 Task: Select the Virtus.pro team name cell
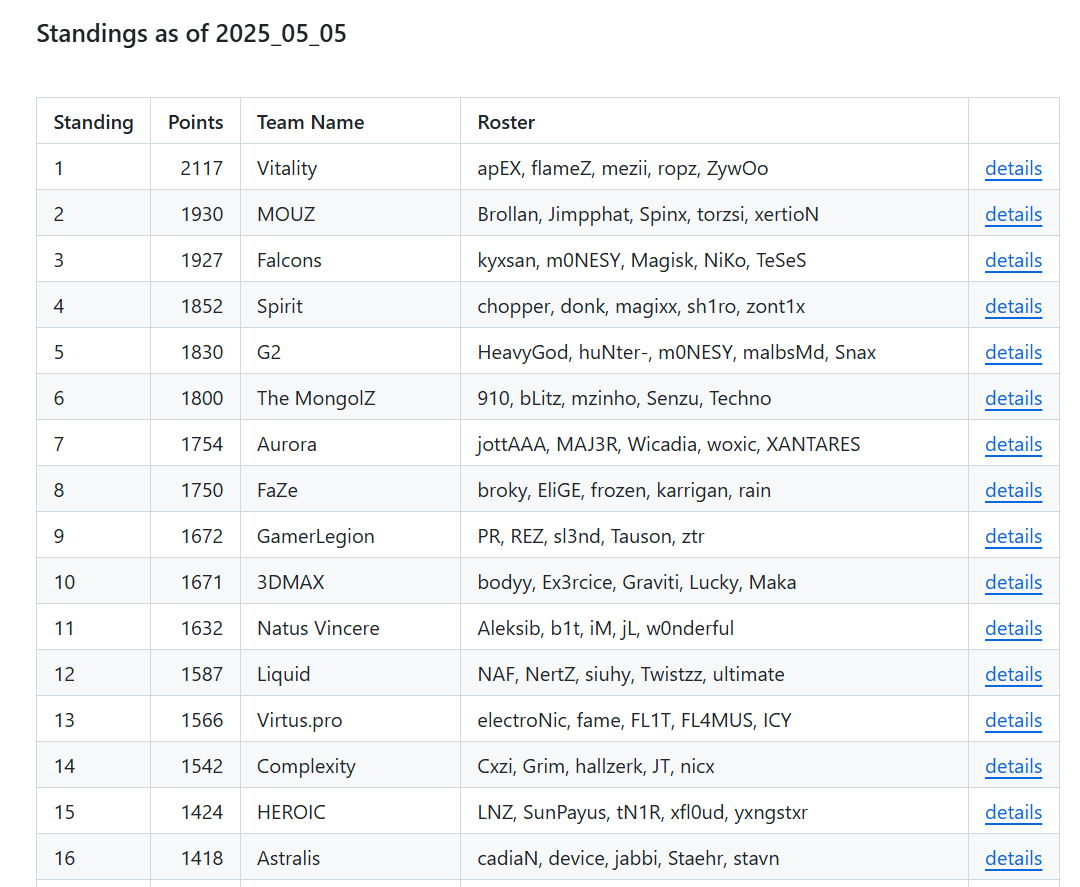pos(351,720)
